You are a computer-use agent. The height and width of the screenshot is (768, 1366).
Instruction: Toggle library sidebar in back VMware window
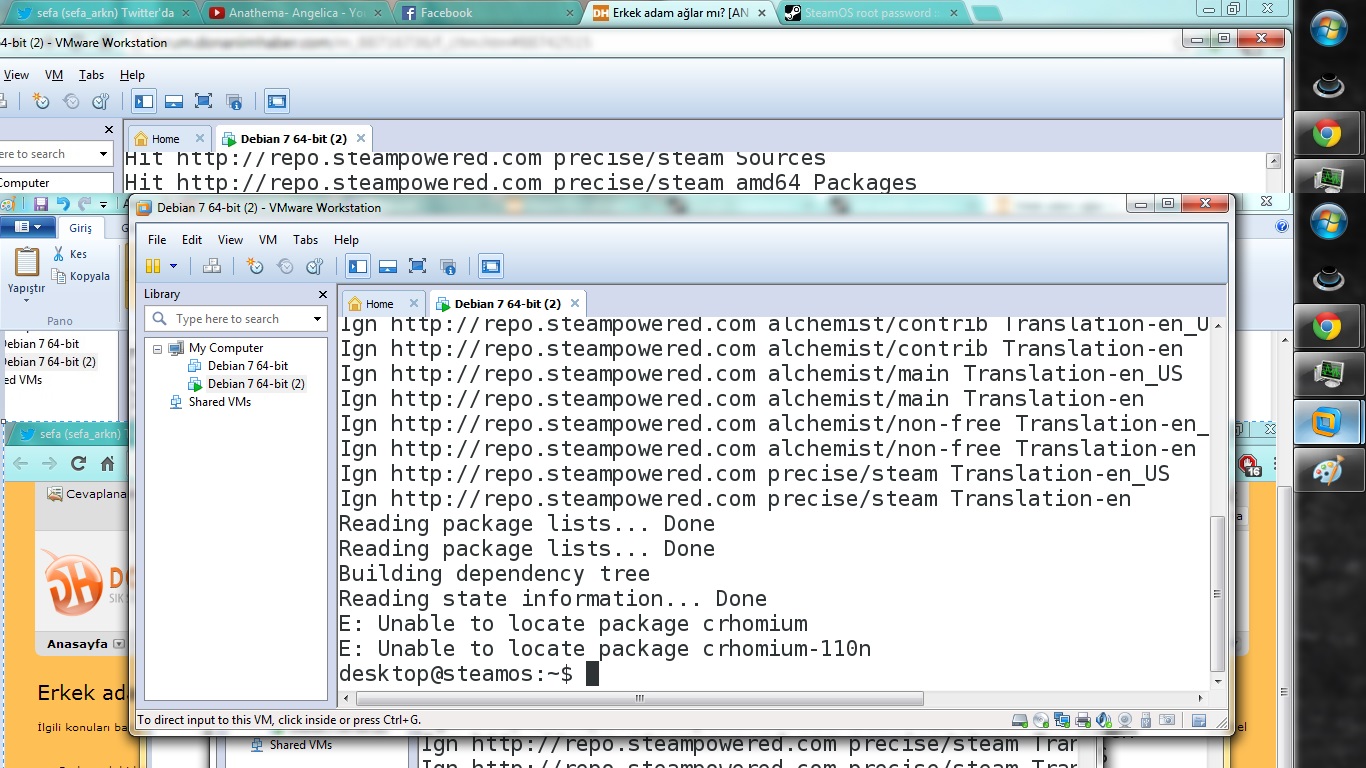pos(144,101)
